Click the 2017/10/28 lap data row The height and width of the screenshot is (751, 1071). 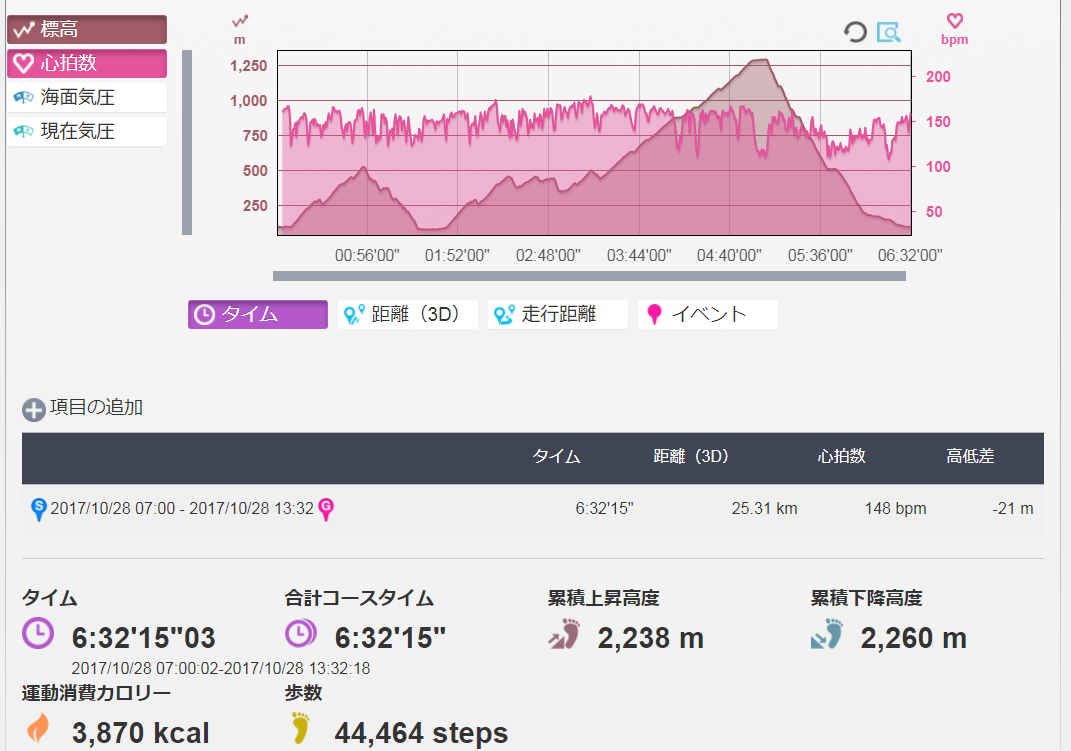click(532, 509)
